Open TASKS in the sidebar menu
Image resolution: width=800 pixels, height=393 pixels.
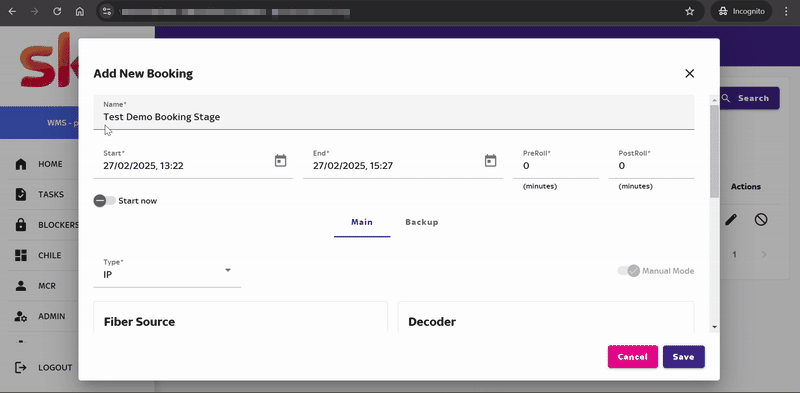[51, 194]
